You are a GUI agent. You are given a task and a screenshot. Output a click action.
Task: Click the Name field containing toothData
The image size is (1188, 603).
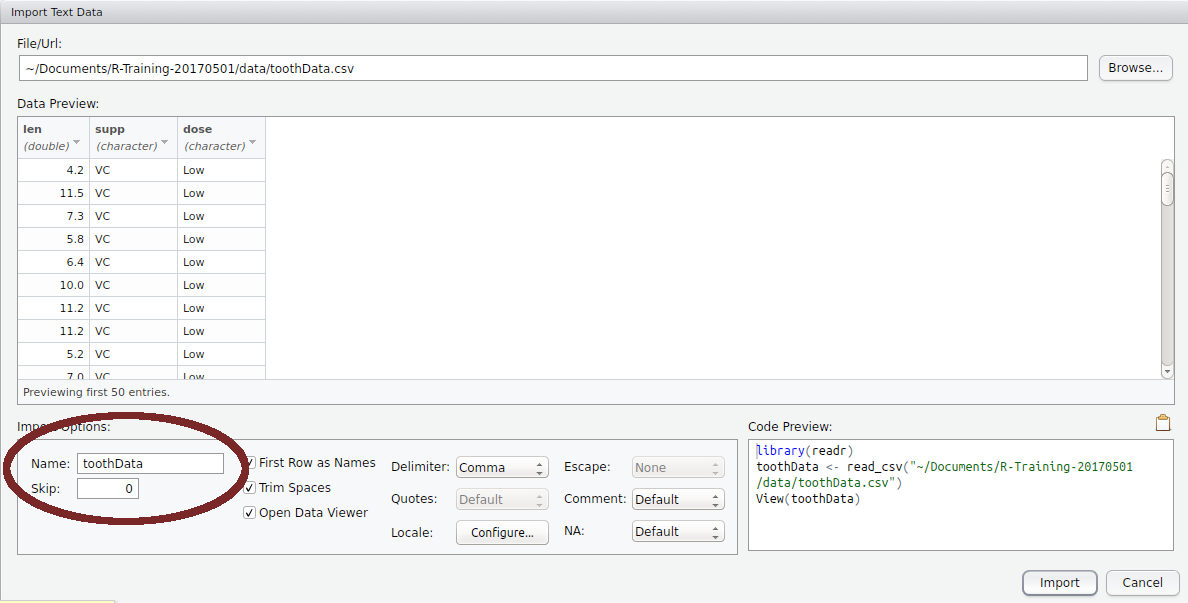150,464
